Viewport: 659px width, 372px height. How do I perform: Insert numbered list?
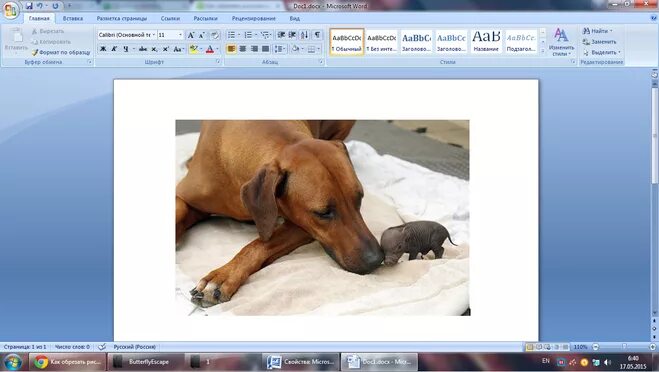click(x=248, y=35)
